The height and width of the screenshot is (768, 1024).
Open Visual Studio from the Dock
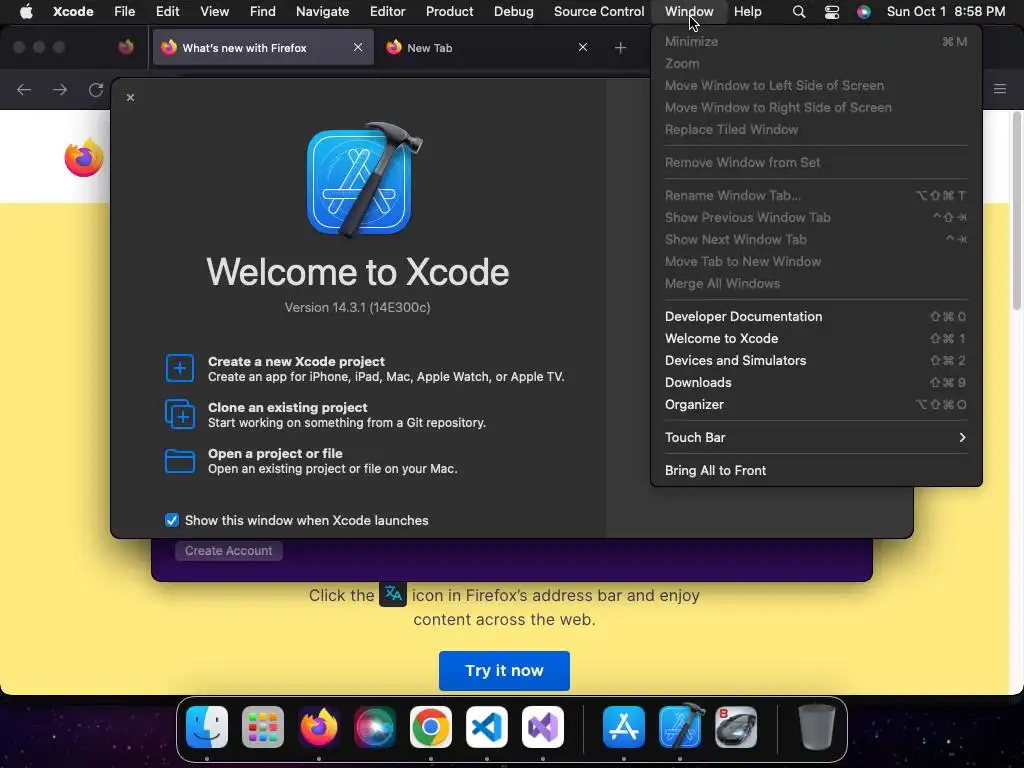[x=543, y=727]
